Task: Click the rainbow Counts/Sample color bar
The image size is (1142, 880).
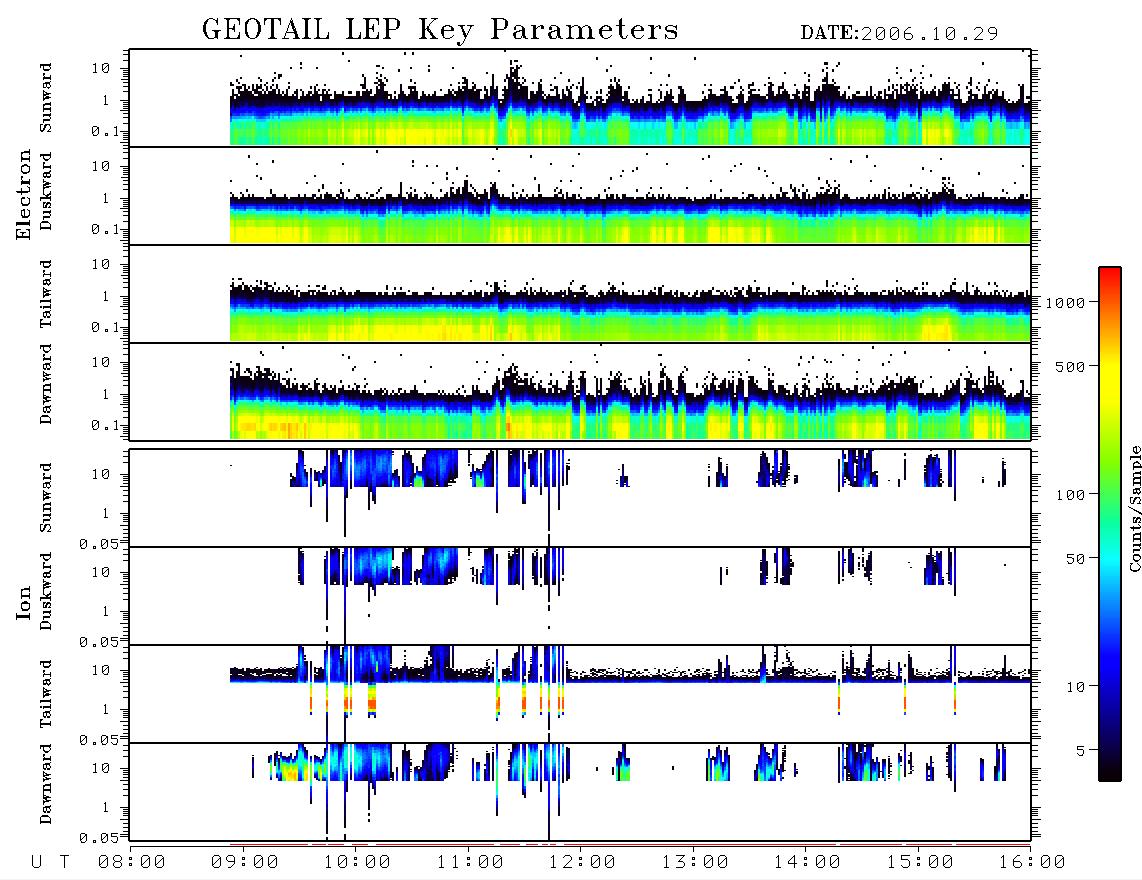Action: 1109,524
